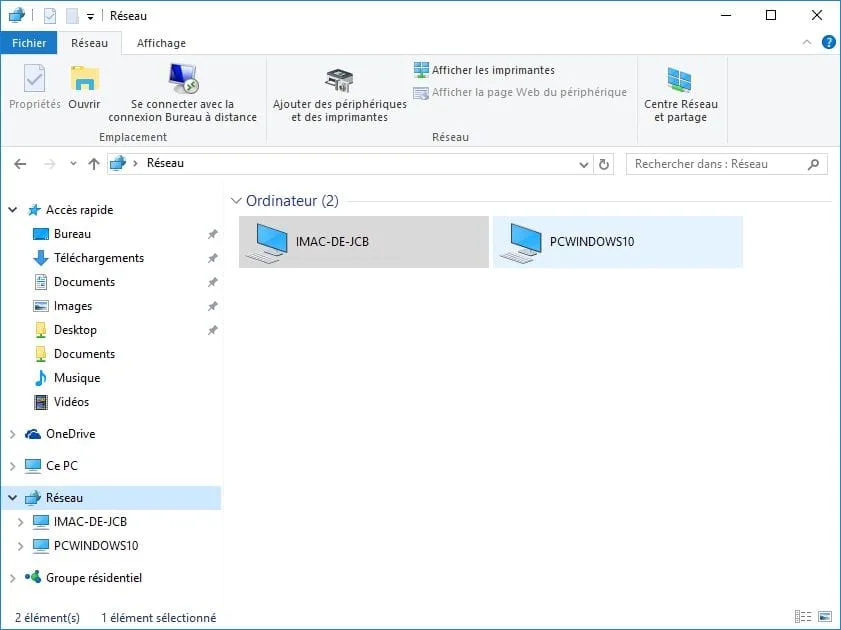This screenshot has height=630, width=841.
Task: Click the 2 élément(s) status text
Action: 47,618
